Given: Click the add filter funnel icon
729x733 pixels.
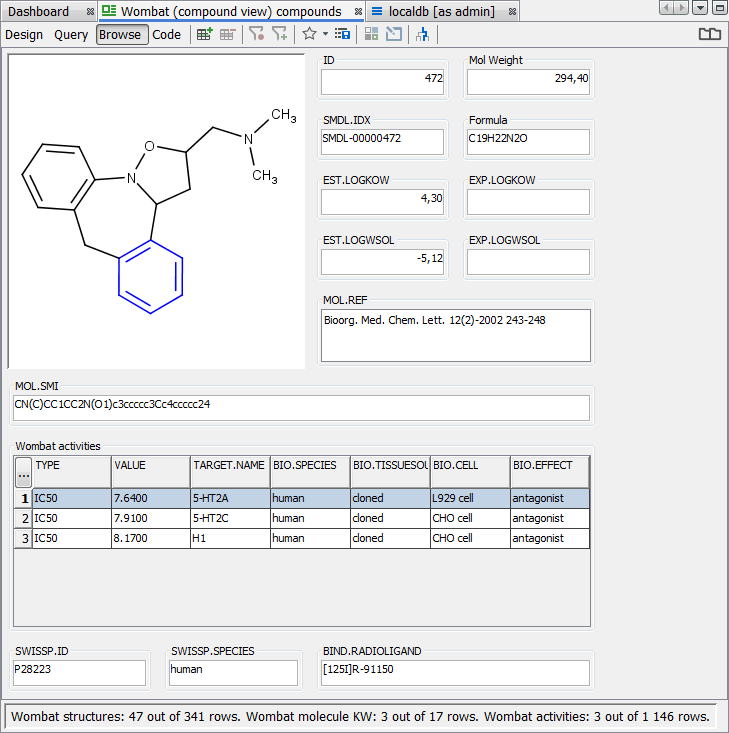Looking at the screenshot, I should pyautogui.click(x=280, y=34).
